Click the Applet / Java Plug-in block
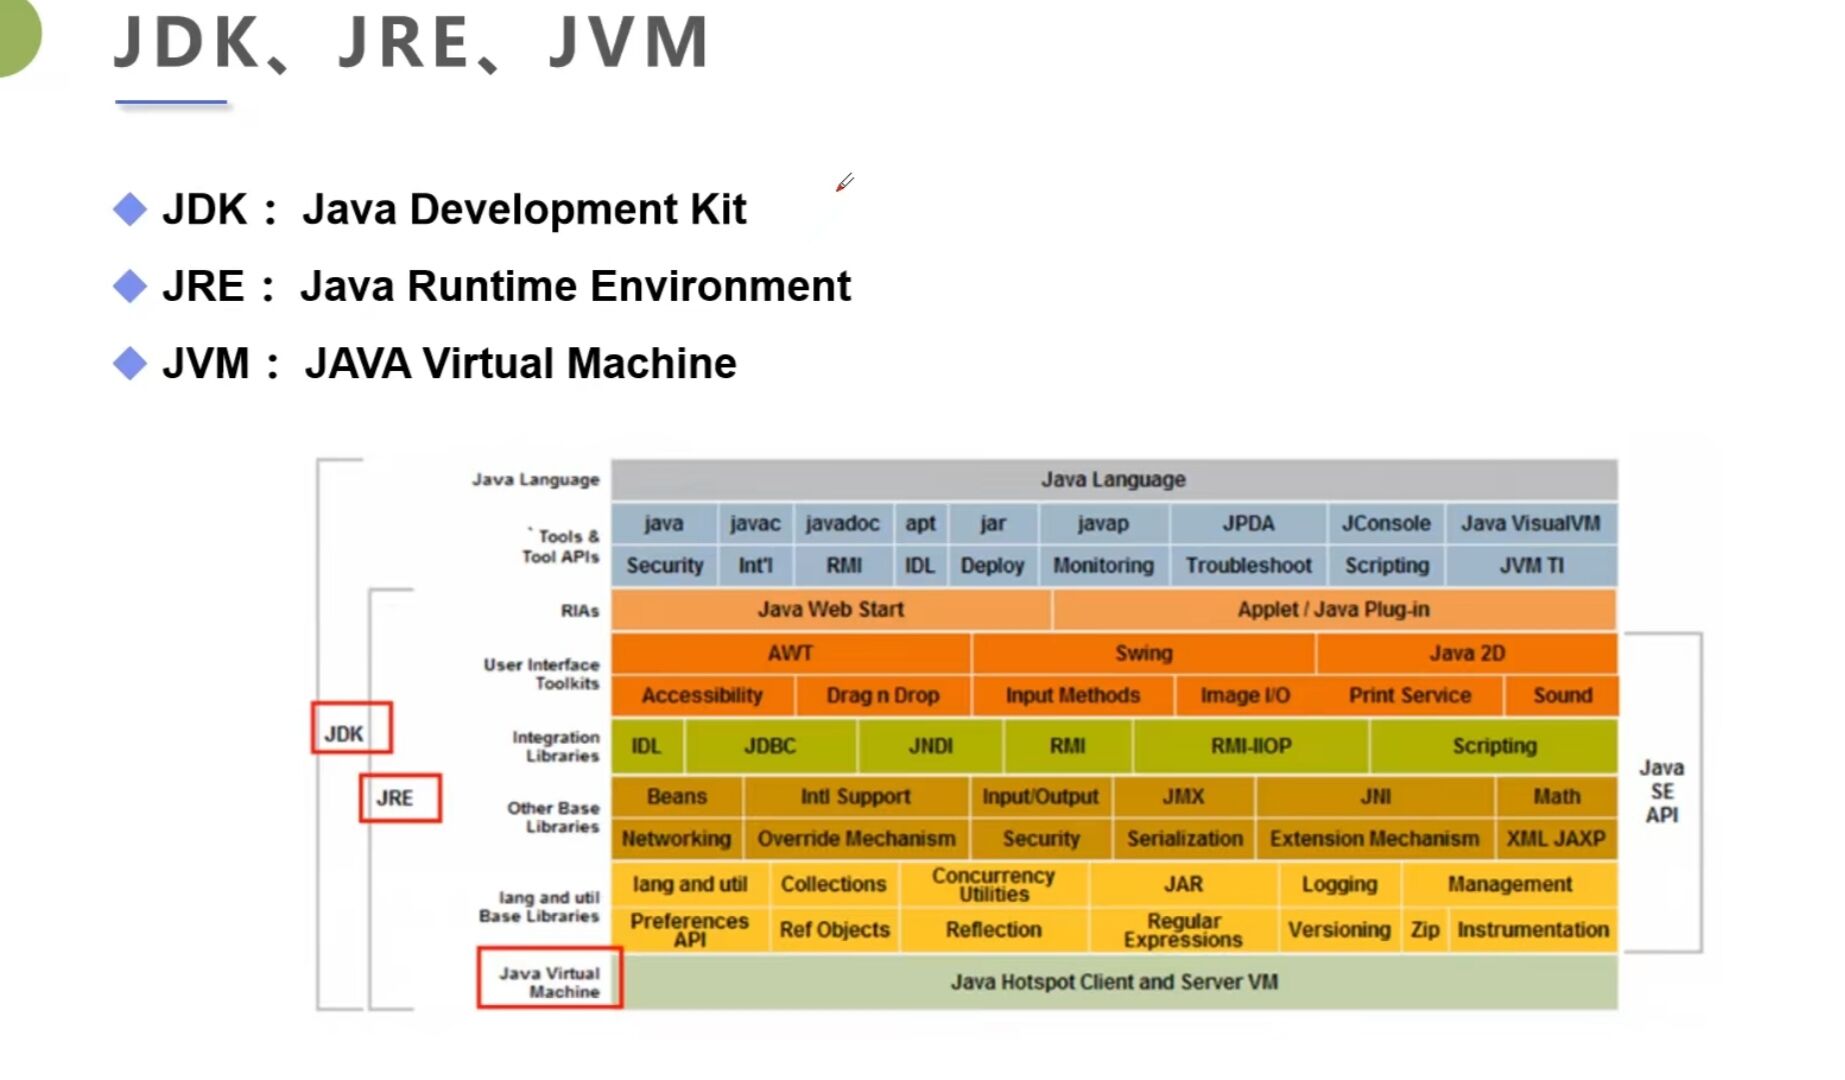 (x=1334, y=609)
